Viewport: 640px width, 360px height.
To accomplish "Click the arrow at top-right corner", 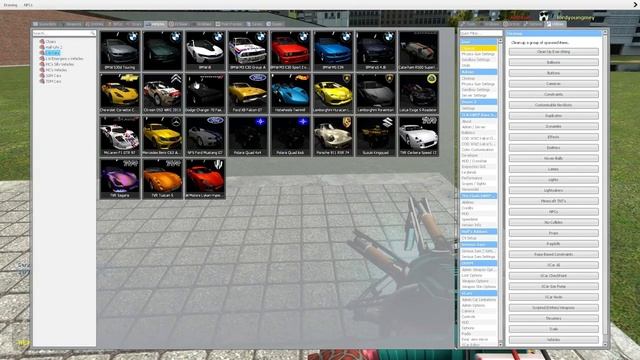I will click(636, 4).
